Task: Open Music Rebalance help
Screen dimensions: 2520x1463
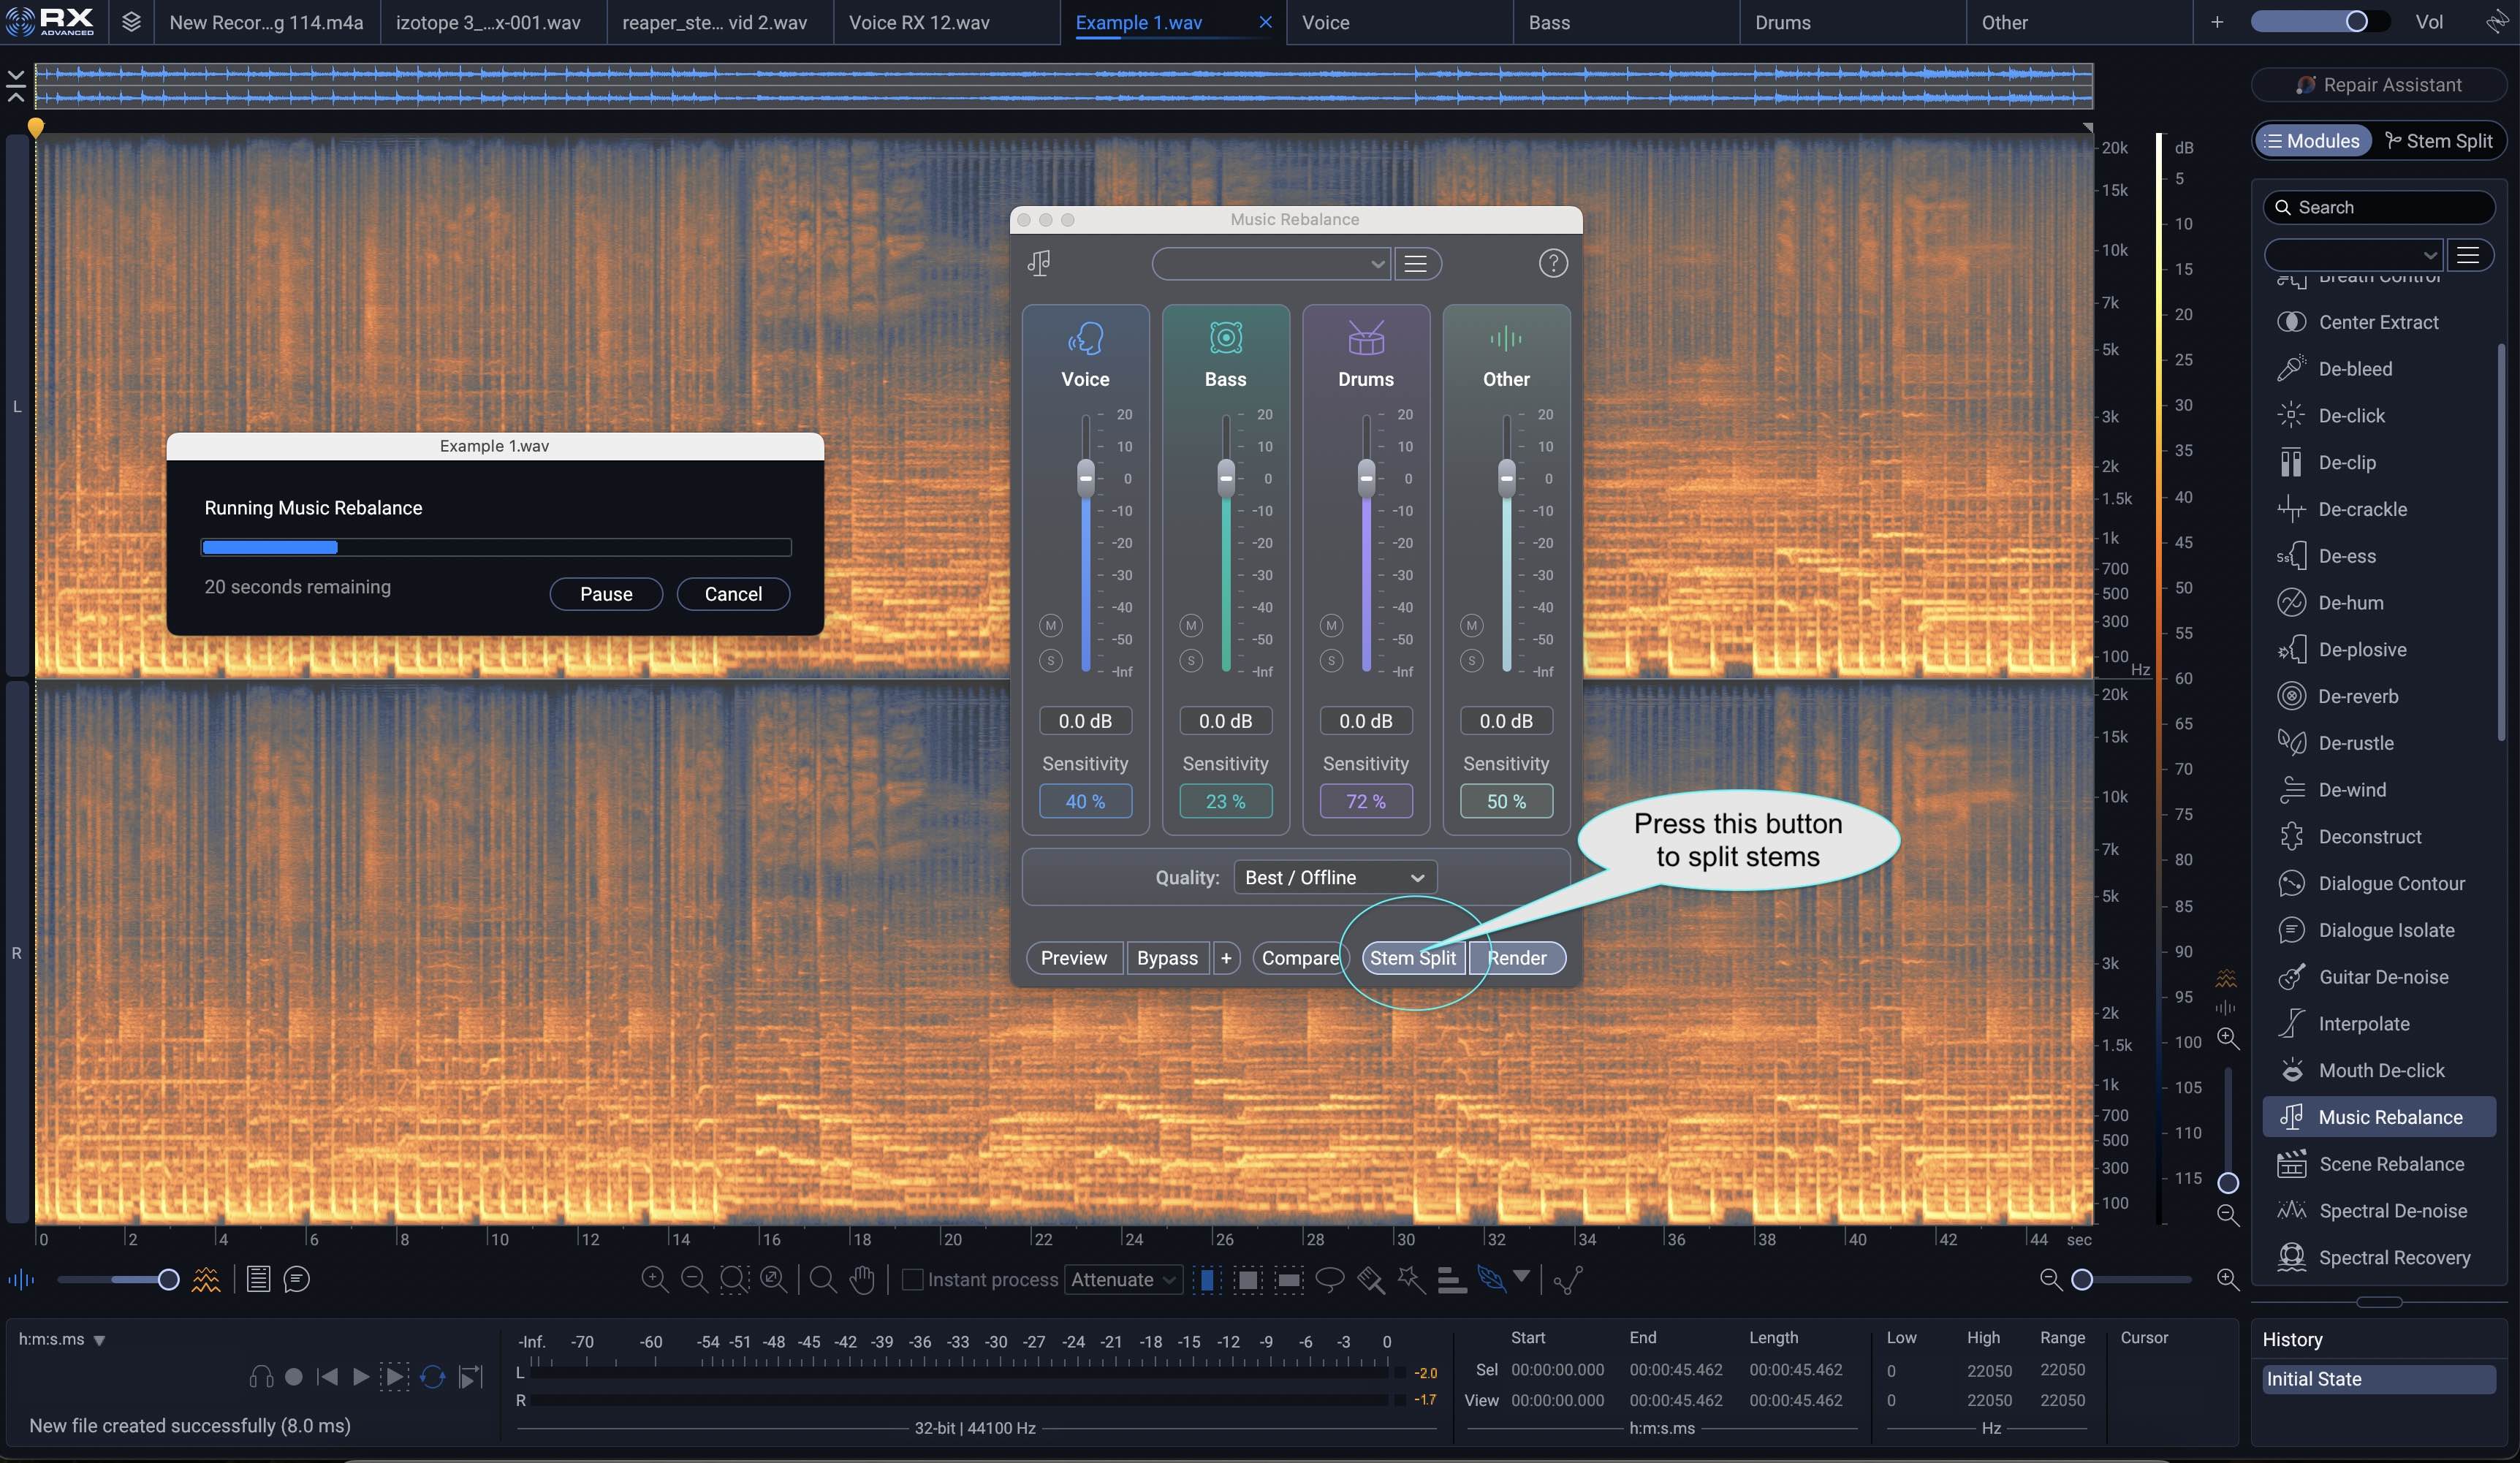Action: 1553,263
